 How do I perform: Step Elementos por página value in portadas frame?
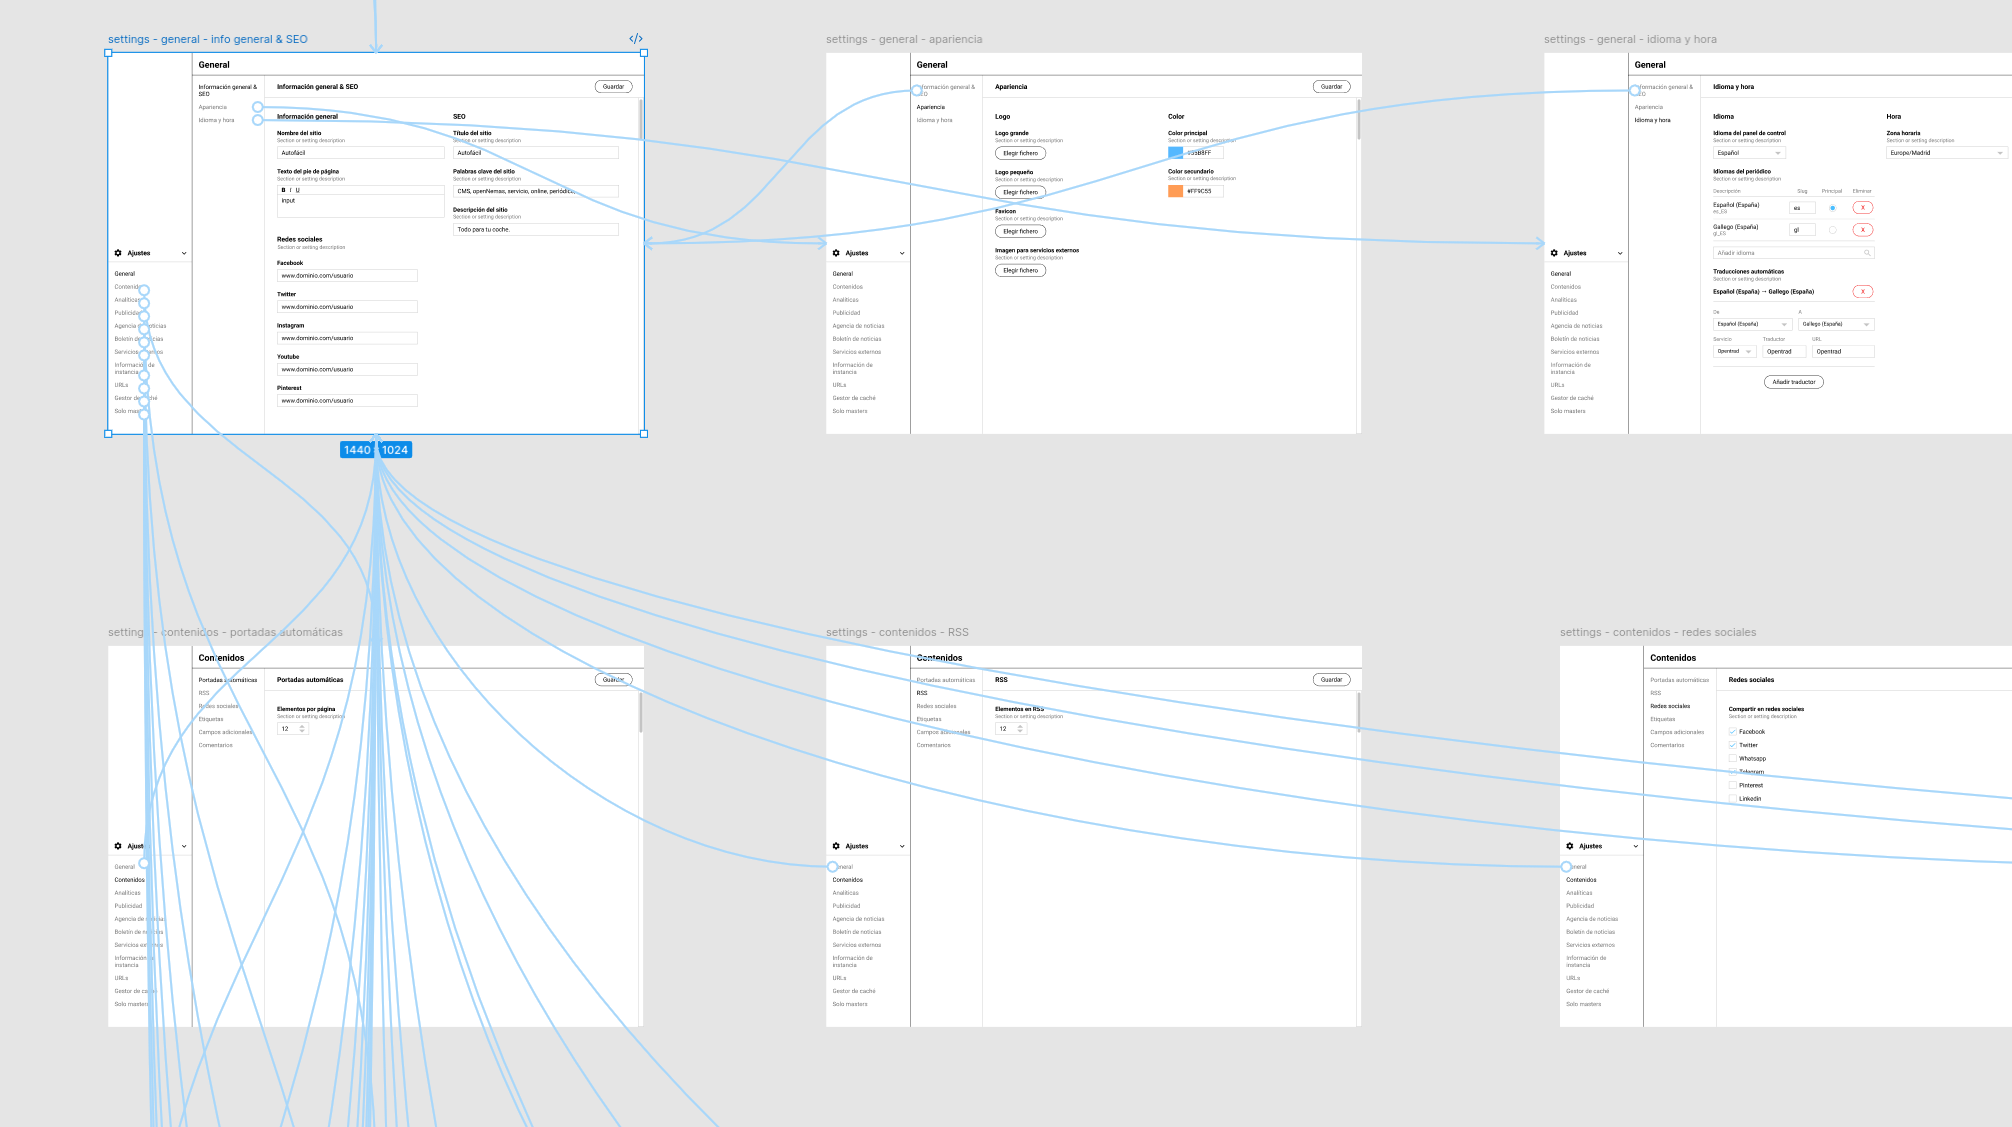pos(302,729)
